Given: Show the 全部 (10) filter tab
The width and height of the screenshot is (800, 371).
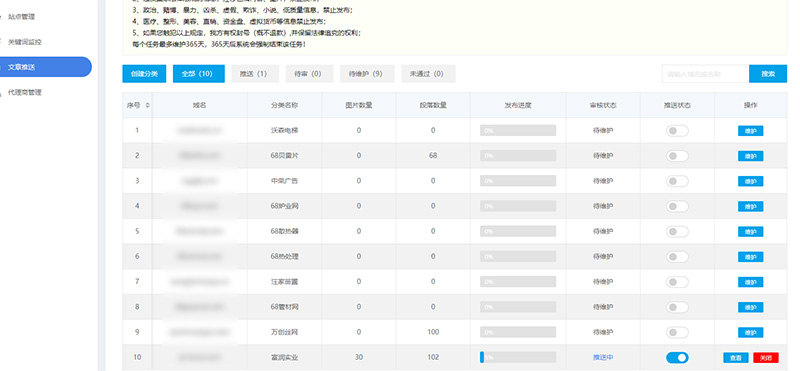Looking at the screenshot, I should [x=198, y=73].
